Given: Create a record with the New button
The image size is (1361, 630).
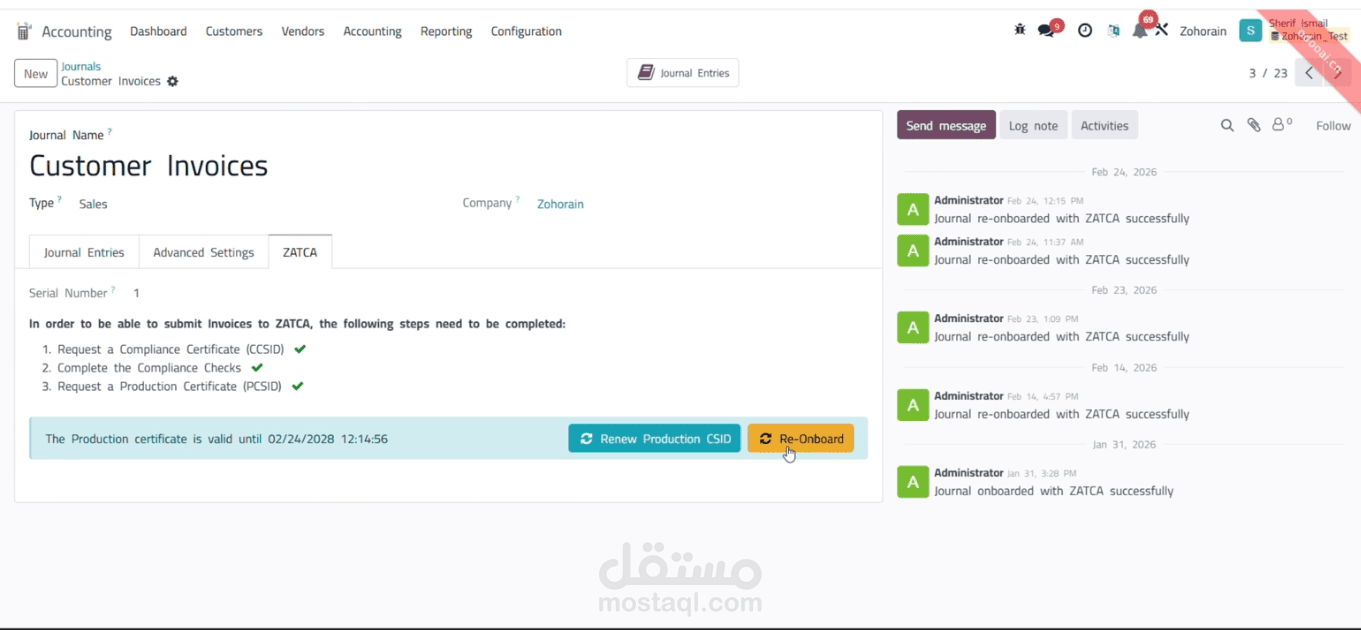Looking at the screenshot, I should [x=36, y=73].
